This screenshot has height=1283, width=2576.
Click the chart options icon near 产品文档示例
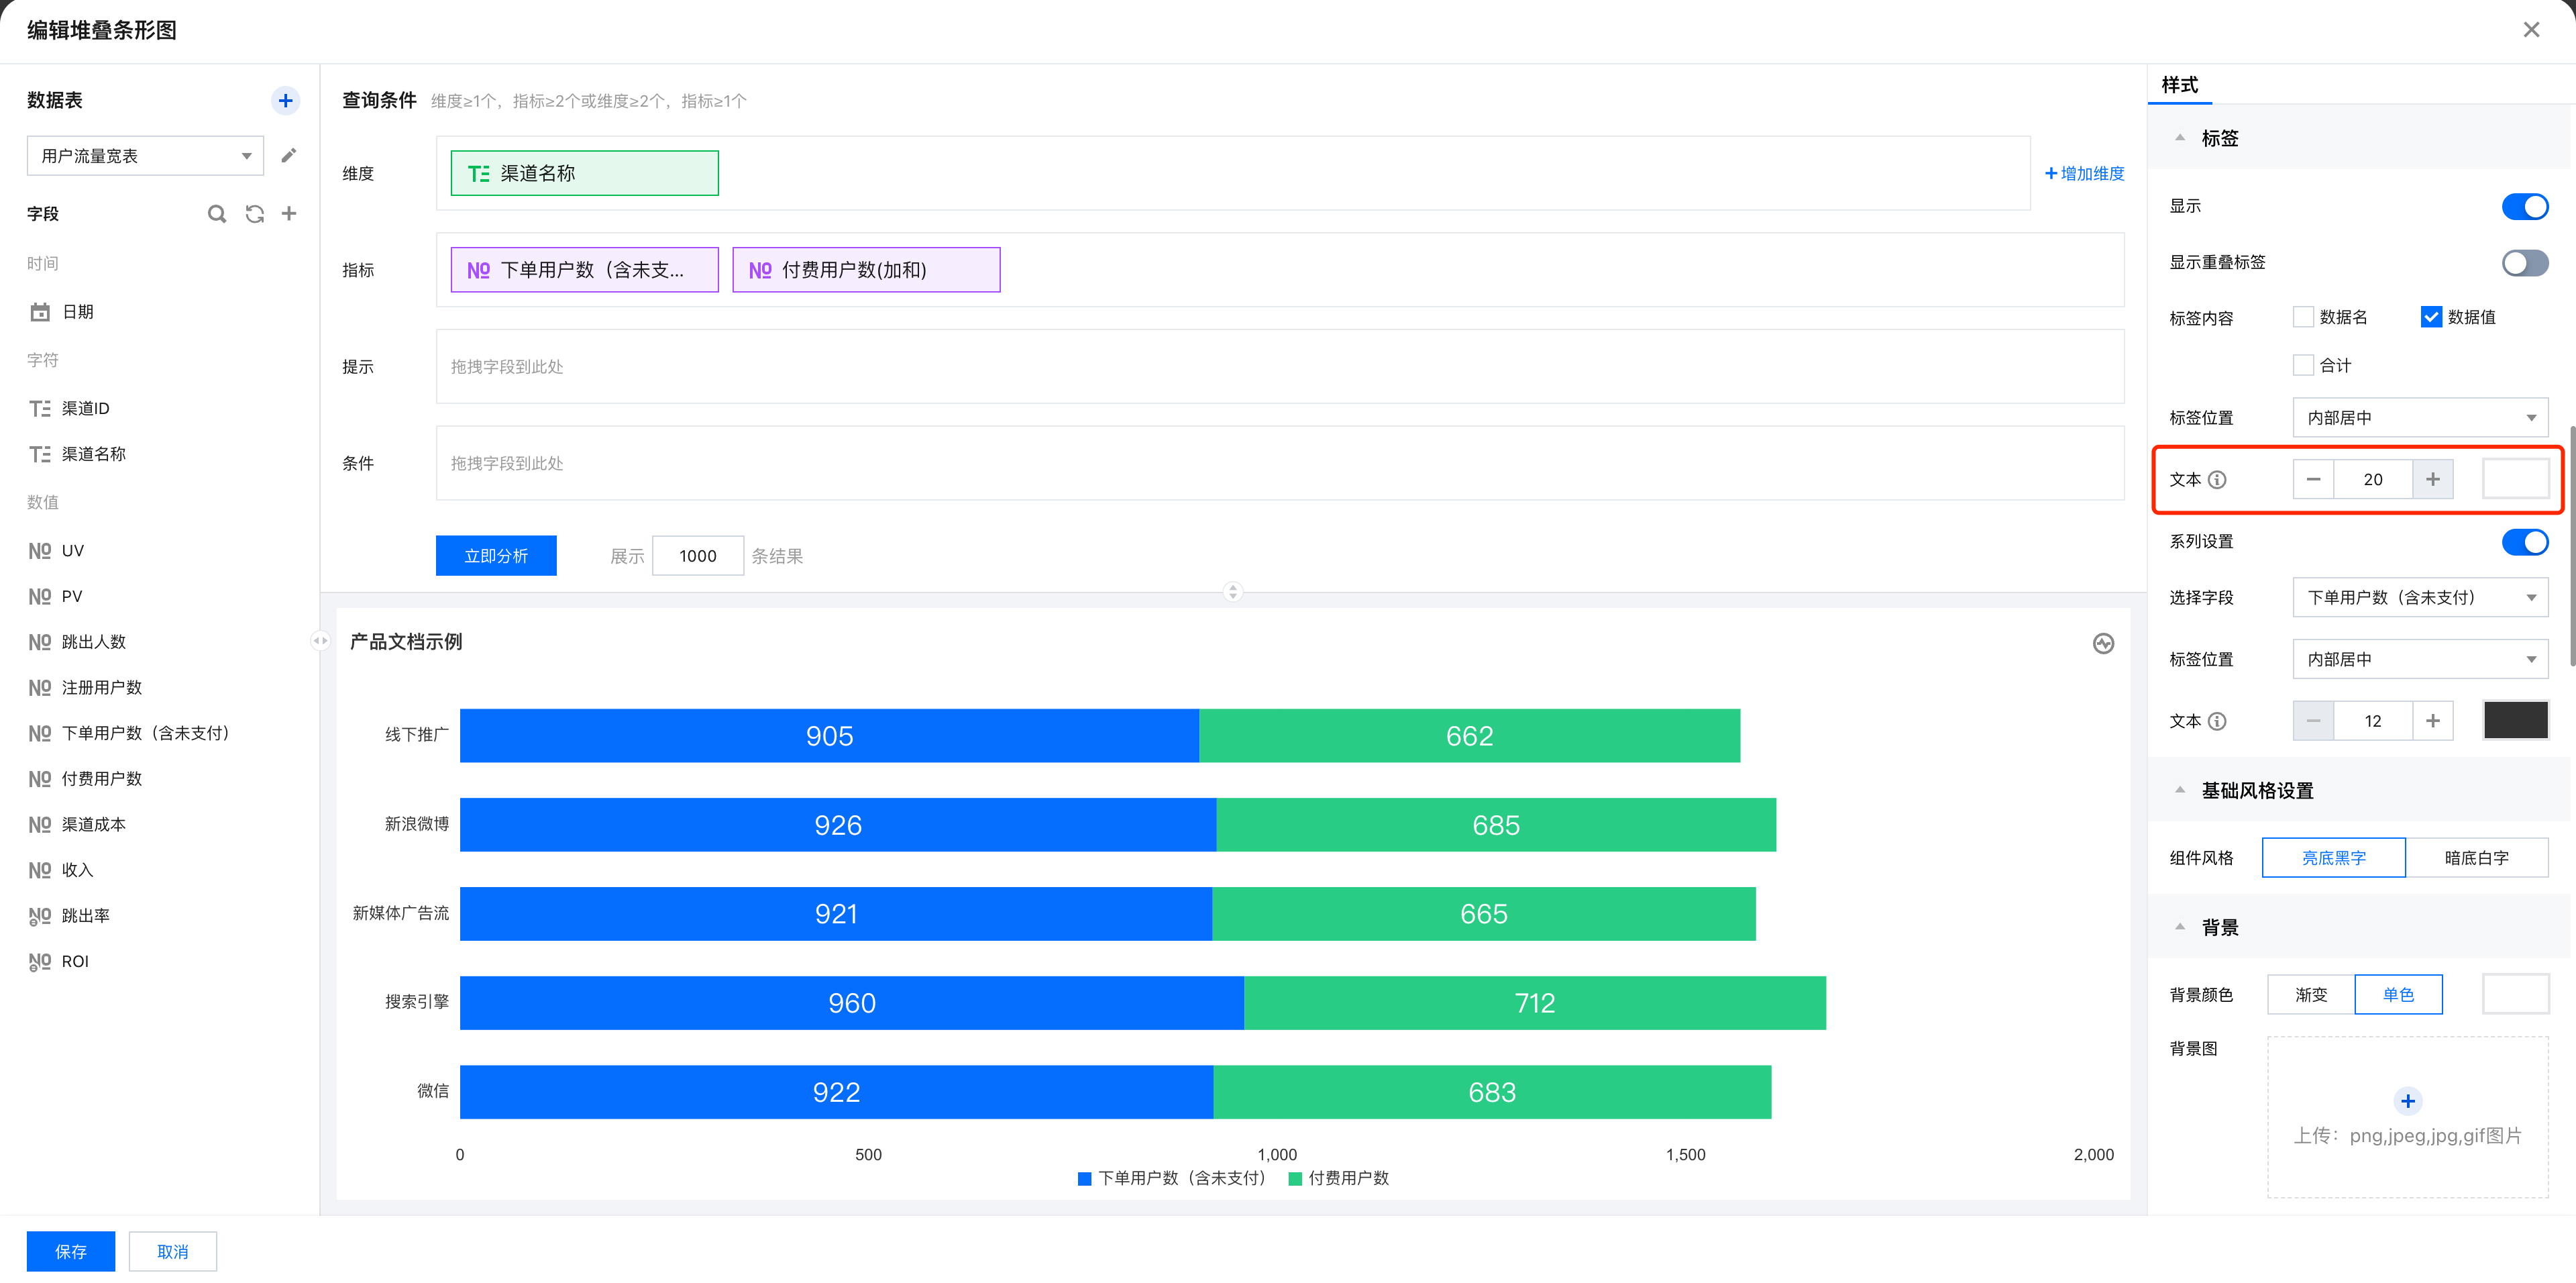2103,643
